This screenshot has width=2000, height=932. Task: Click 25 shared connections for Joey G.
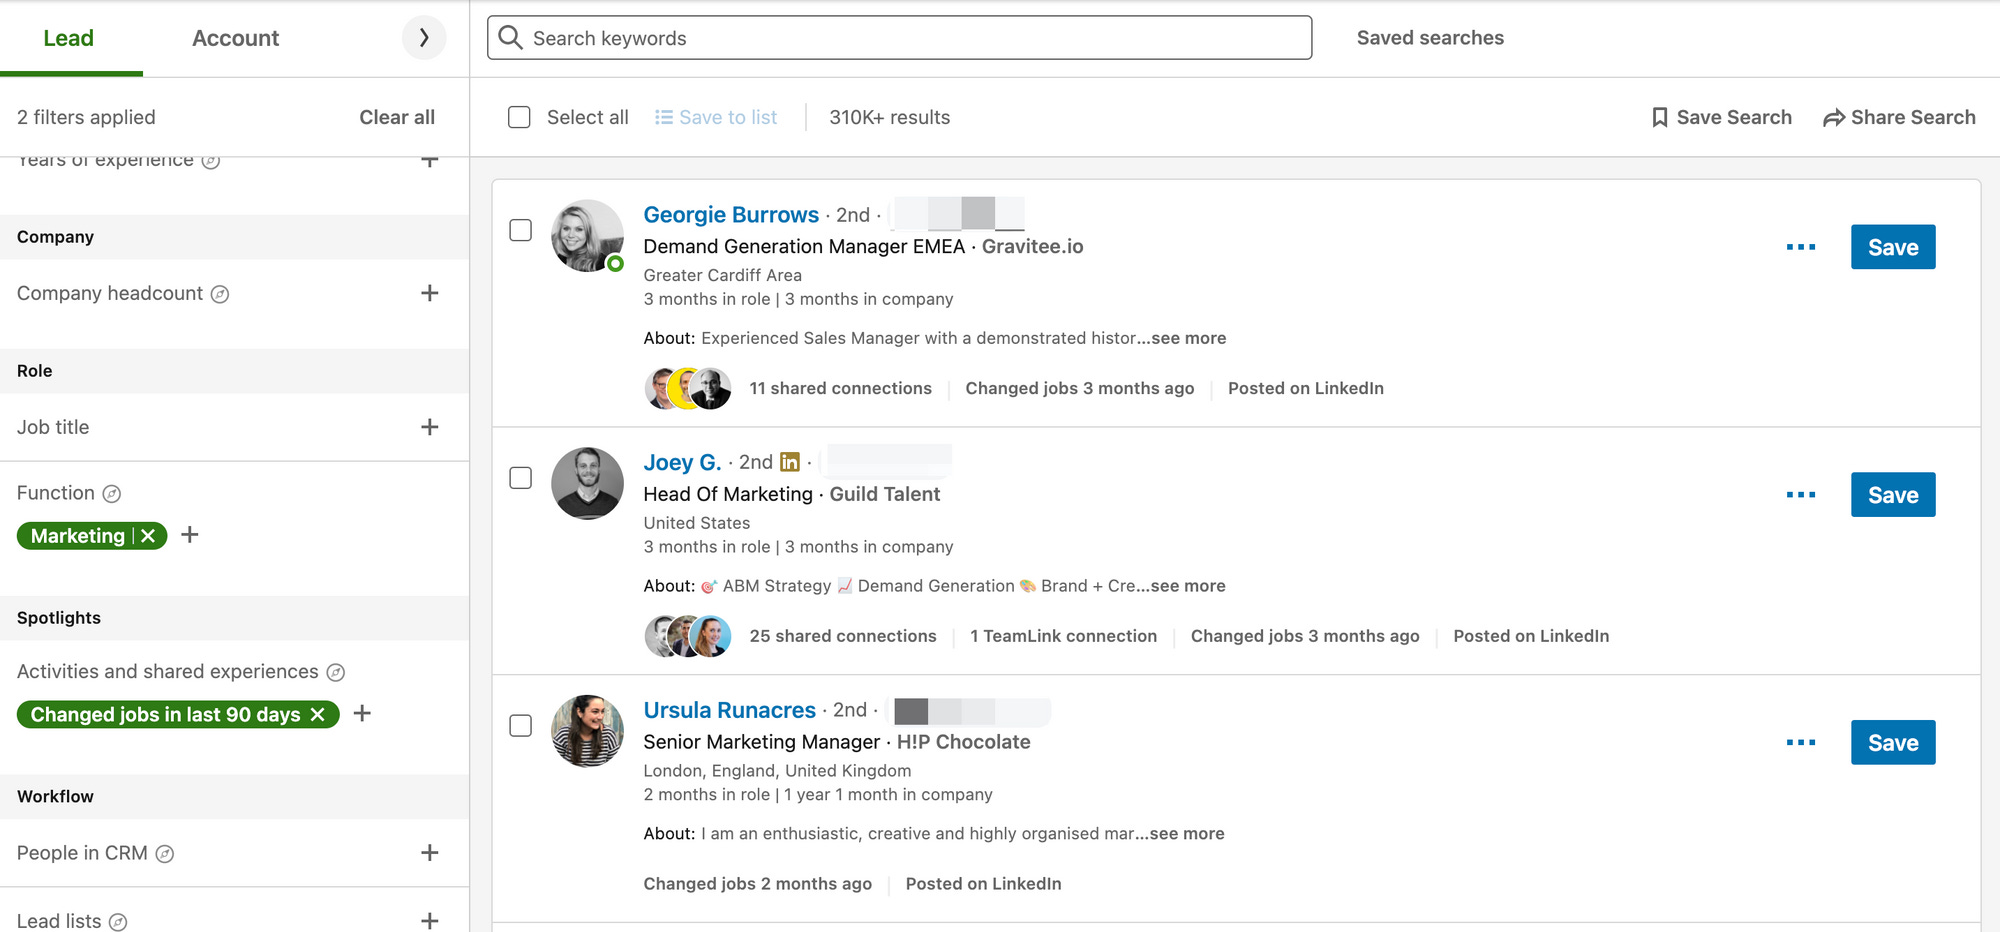[843, 636]
